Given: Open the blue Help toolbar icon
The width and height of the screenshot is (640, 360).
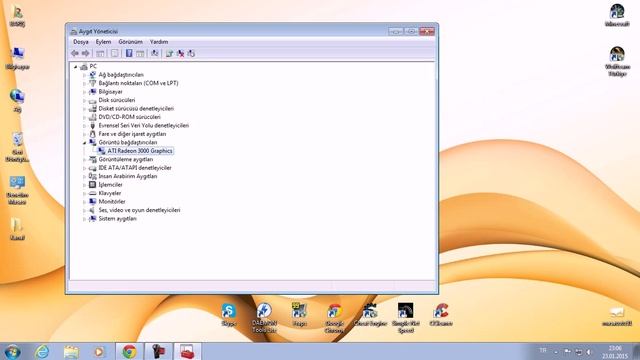Looking at the screenshot, I should pos(129,53).
